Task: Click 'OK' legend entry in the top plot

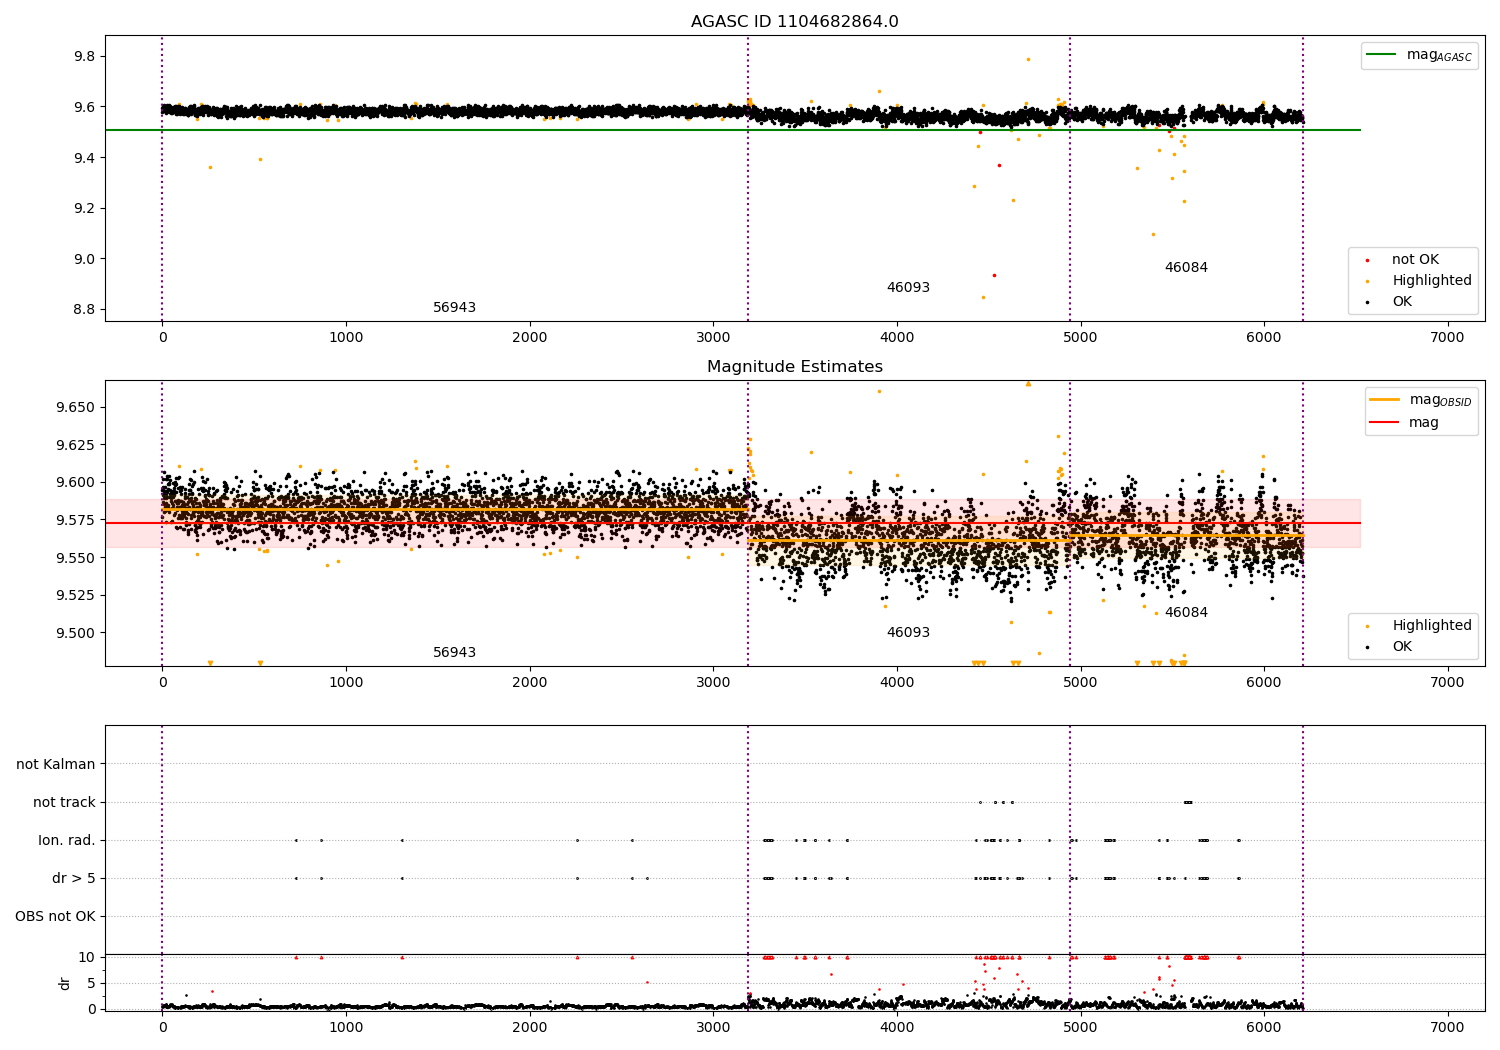Action: (x=1390, y=302)
